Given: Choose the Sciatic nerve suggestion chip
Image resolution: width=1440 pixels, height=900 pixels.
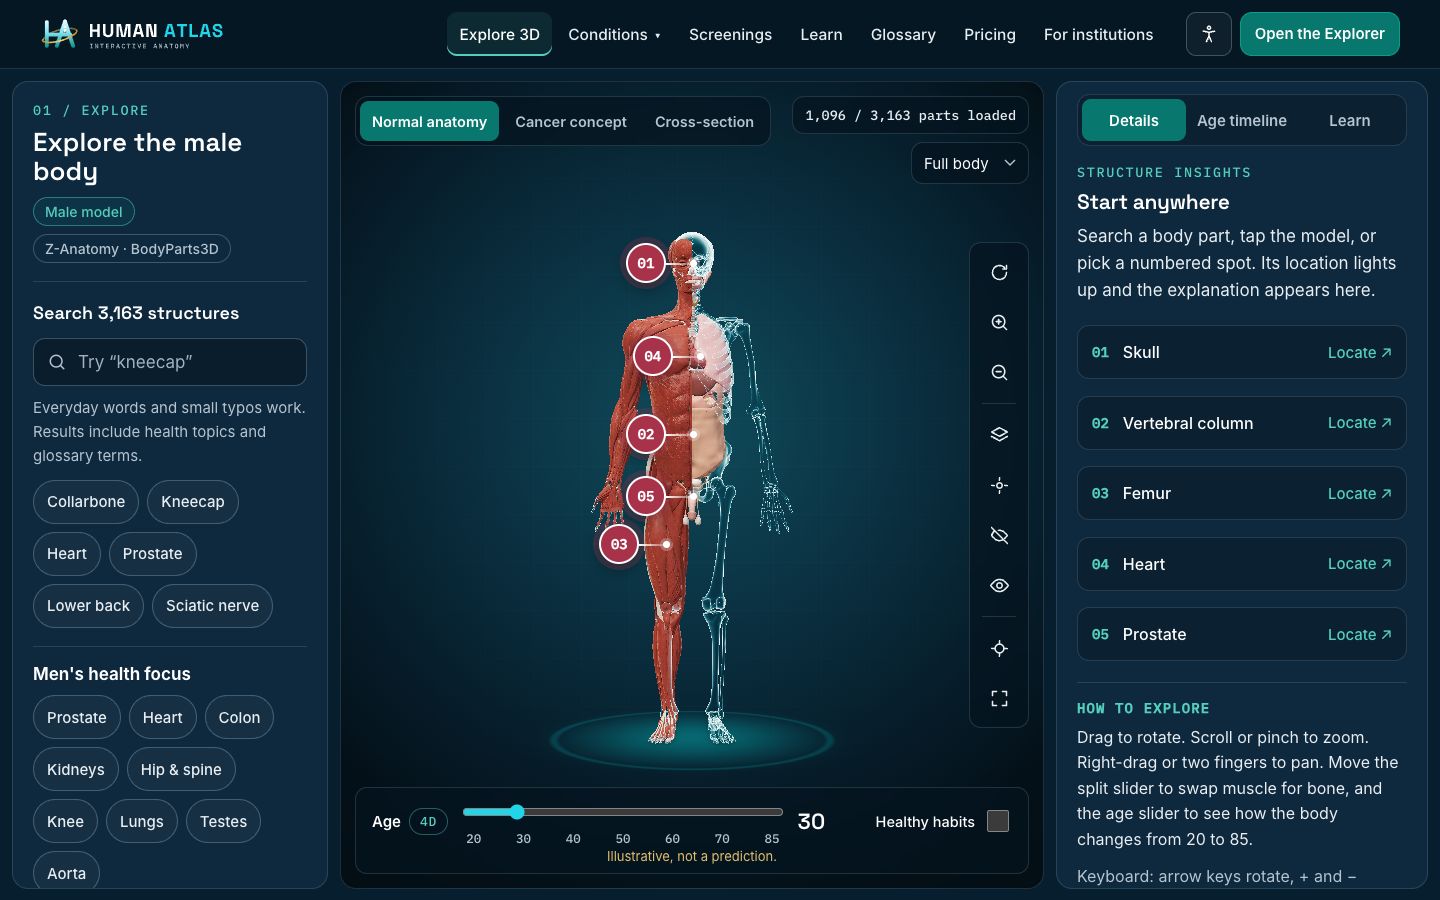Looking at the screenshot, I should [212, 605].
